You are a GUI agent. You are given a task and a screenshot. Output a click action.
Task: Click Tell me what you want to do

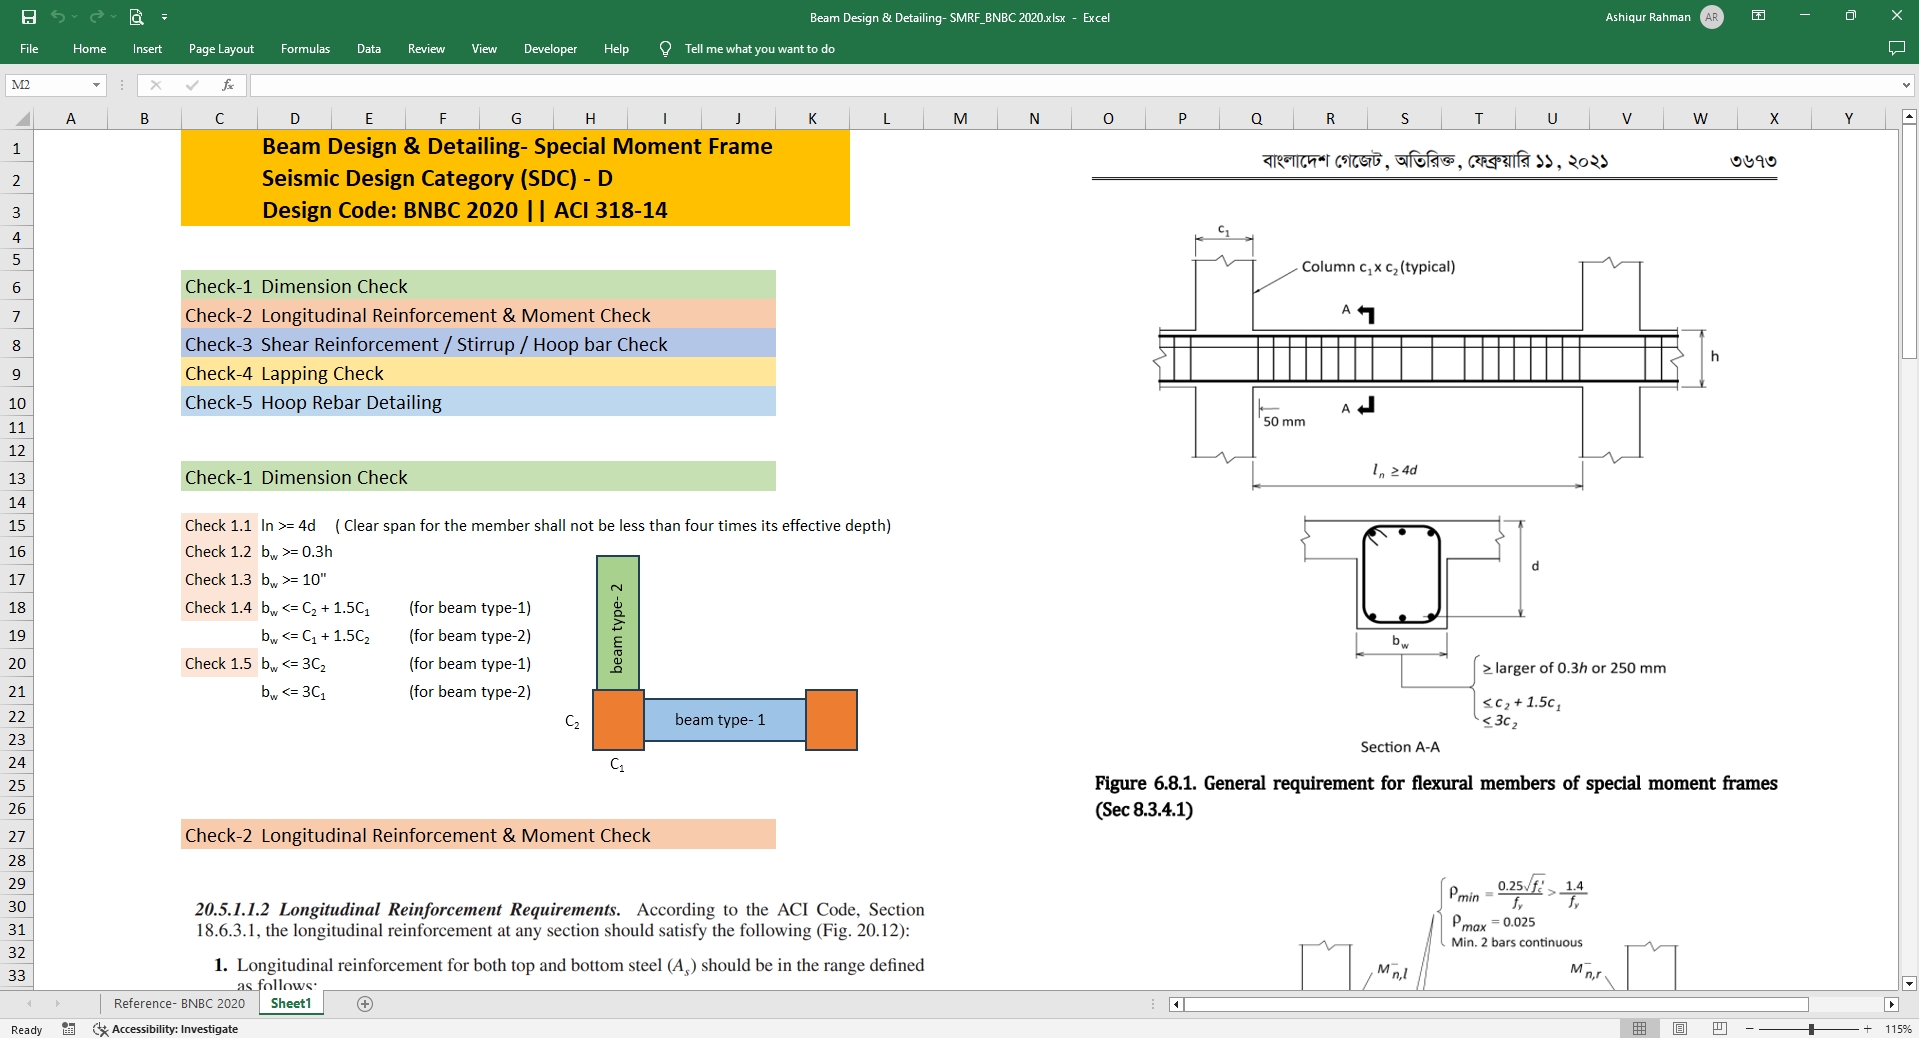click(760, 49)
